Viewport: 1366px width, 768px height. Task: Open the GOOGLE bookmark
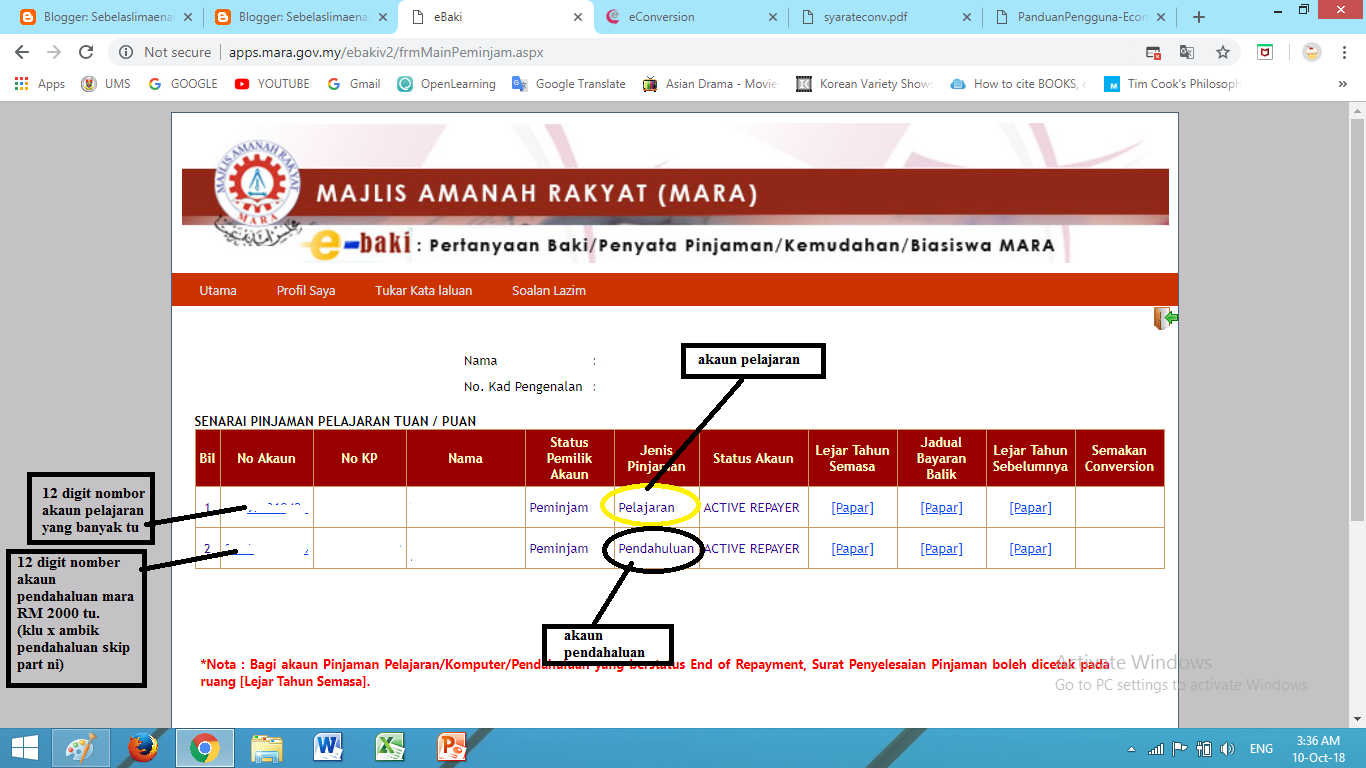(x=183, y=84)
